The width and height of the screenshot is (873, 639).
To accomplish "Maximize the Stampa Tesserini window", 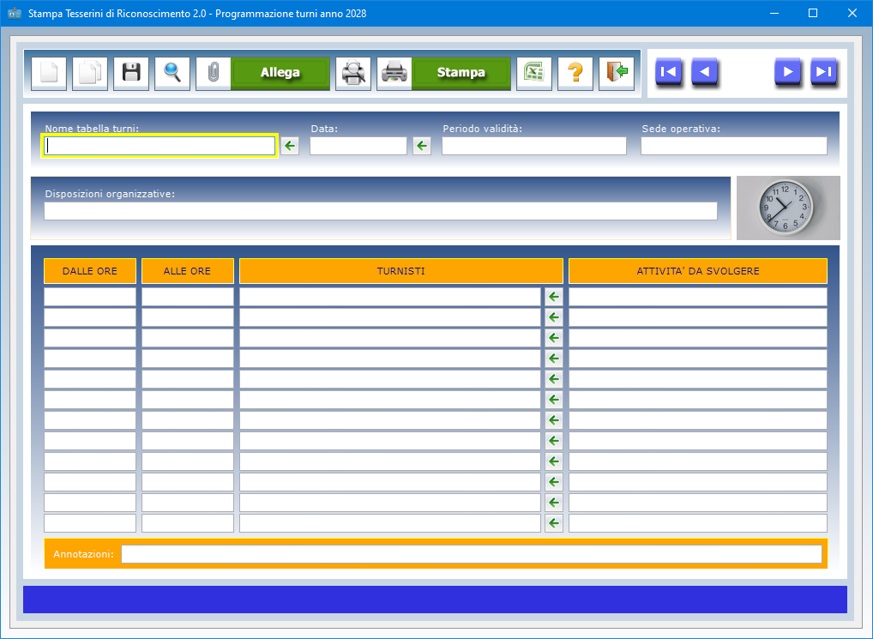I will pyautogui.click(x=813, y=13).
